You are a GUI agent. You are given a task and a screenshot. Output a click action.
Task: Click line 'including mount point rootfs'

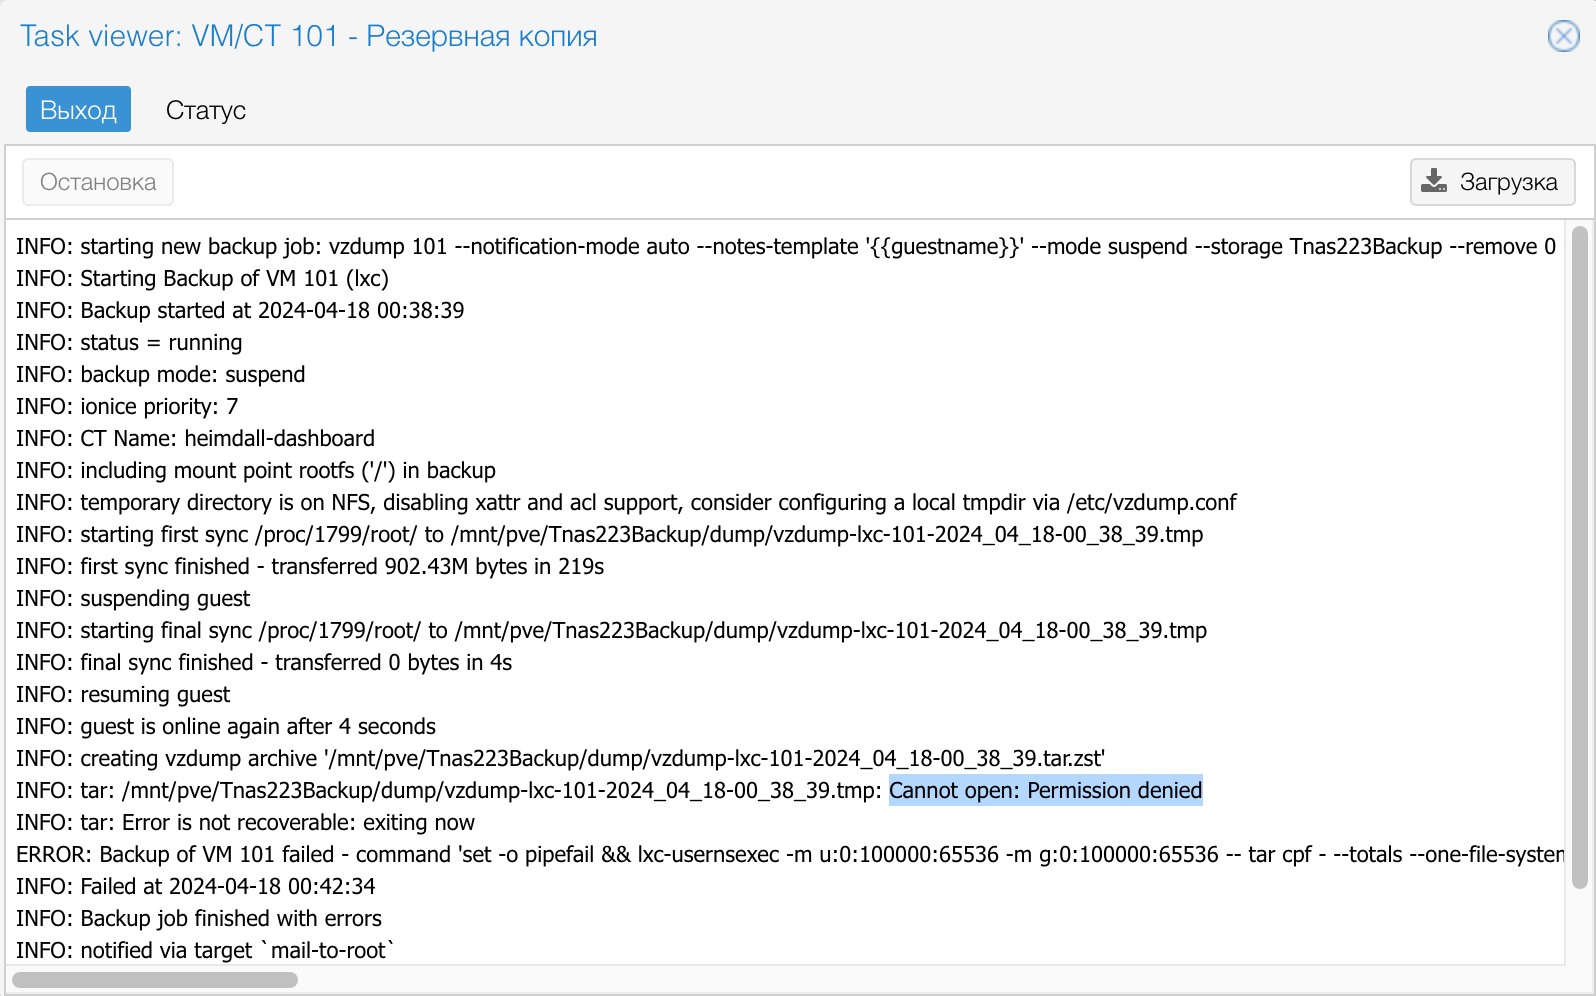point(256,470)
